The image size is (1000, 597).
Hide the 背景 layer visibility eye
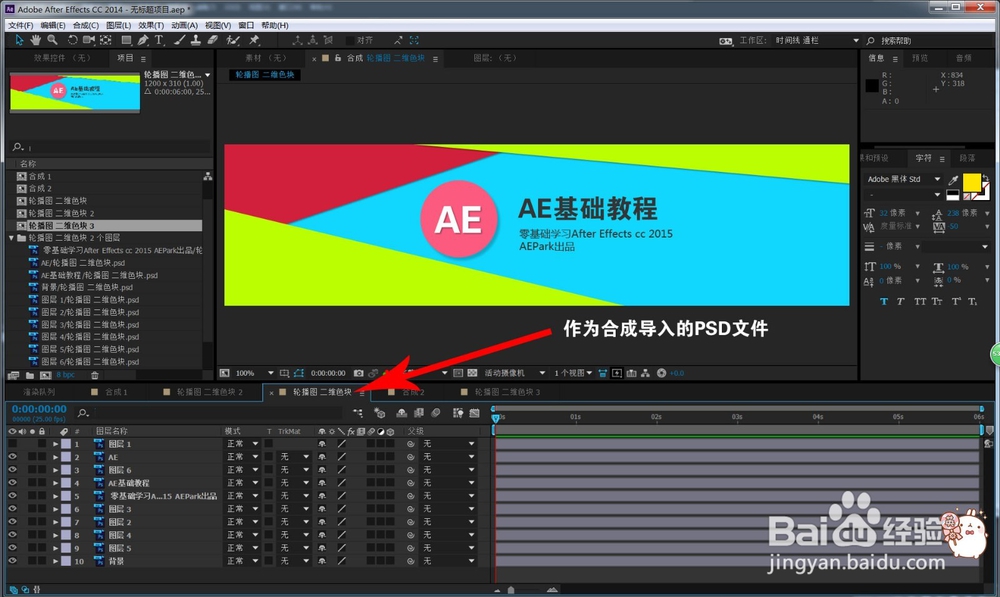tap(12, 561)
